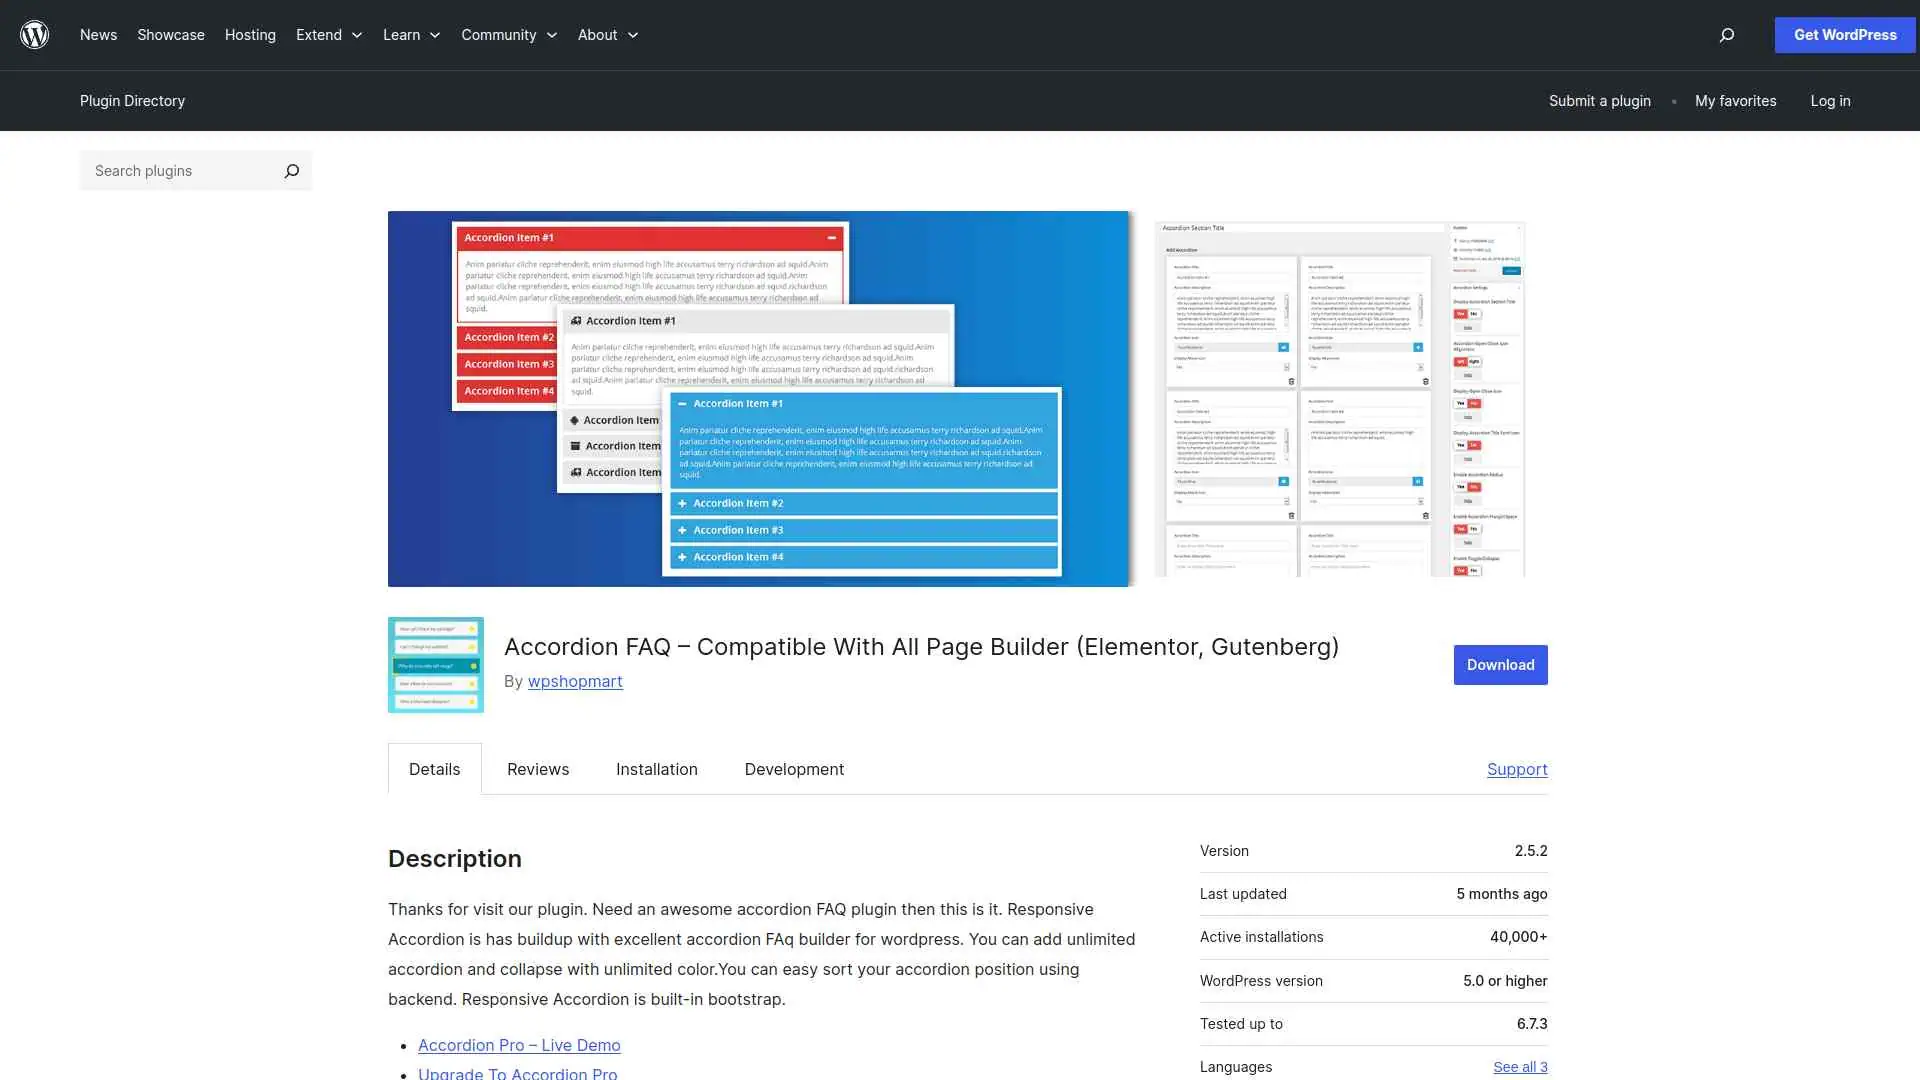The width and height of the screenshot is (1920, 1080).
Task: Click the WordPress logo icon
Action: click(x=34, y=34)
